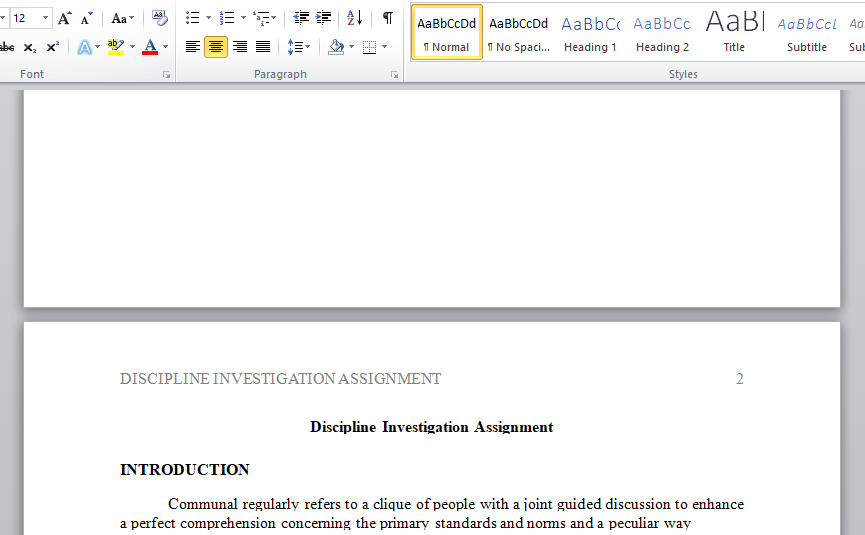Image resolution: width=865 pixels, height=535 pixels.
Task: Apply Numbering list formatting
Action: point(227,18)
